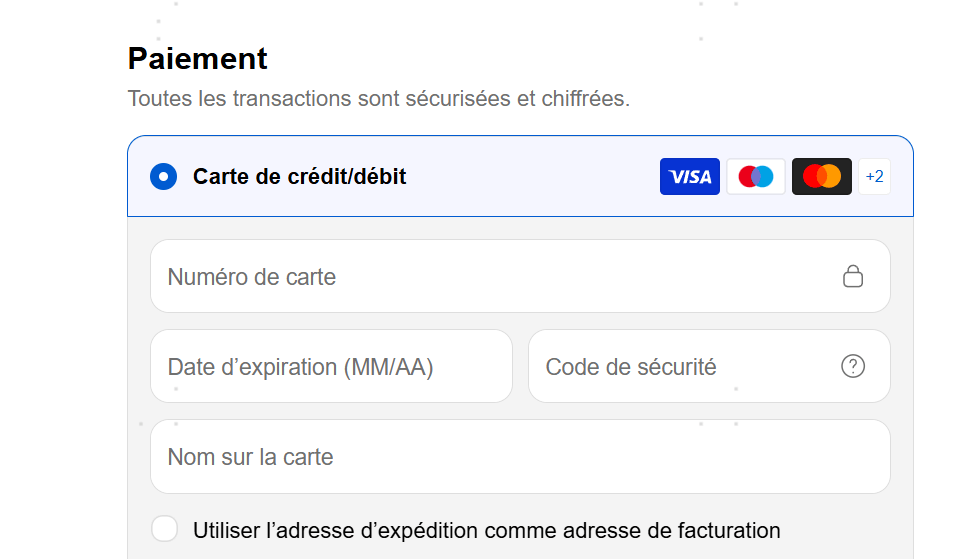This screenshot has height=559, width=971.
Task: Click the 'Numéro de carte' placeholder text
Action: click(251, 277)
